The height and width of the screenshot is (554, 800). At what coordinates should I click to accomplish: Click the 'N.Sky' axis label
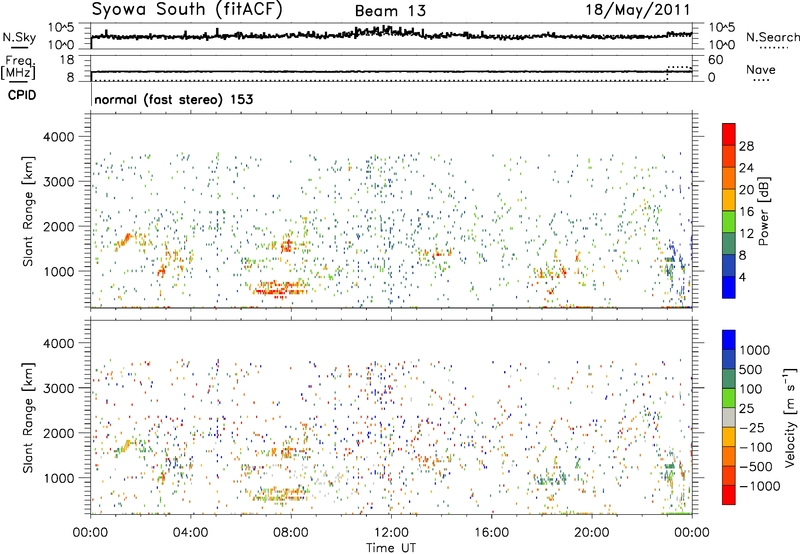coord(19,37)
